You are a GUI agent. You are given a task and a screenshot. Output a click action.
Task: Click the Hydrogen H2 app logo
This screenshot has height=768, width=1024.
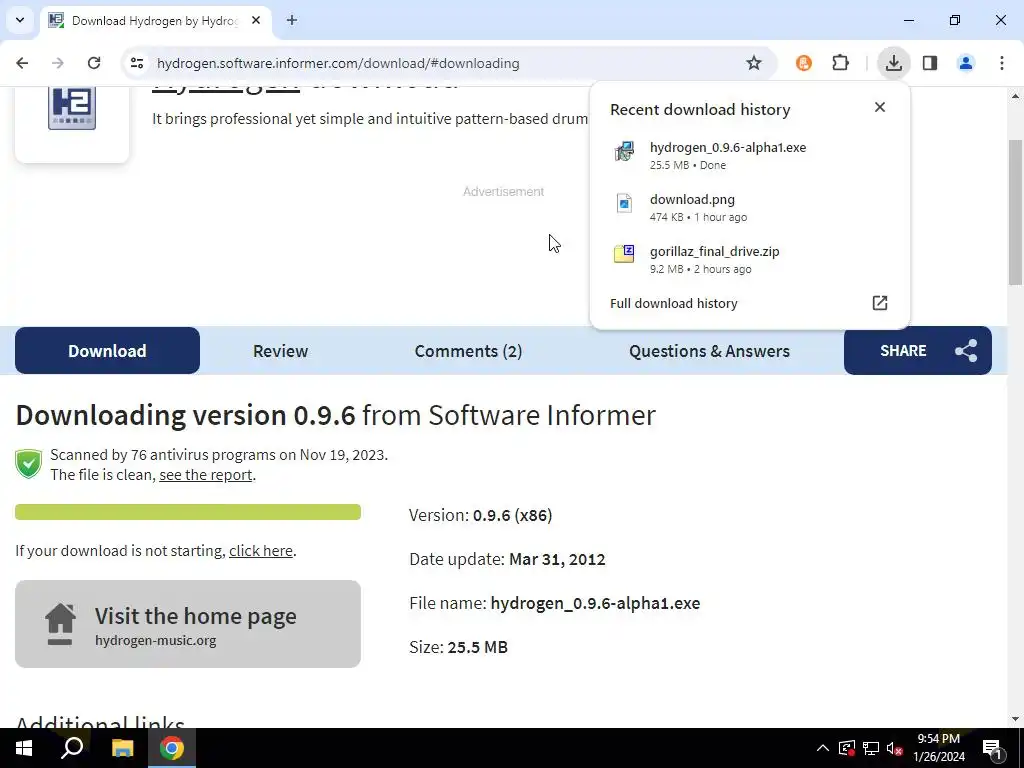(x=72, y=108)
